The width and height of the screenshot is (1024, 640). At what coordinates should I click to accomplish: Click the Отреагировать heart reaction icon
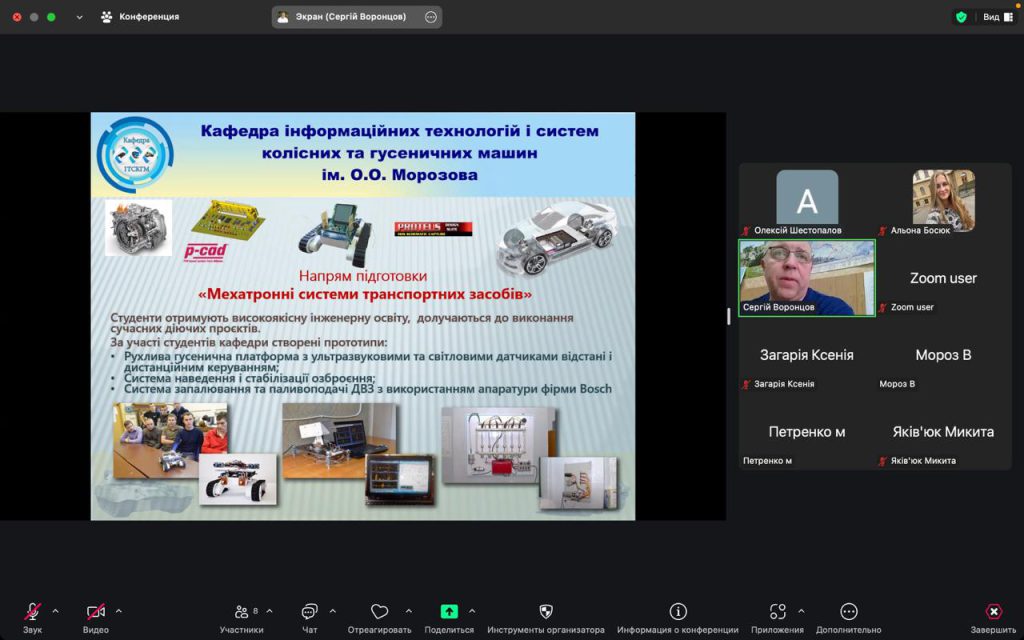click(x=379, y=612)
